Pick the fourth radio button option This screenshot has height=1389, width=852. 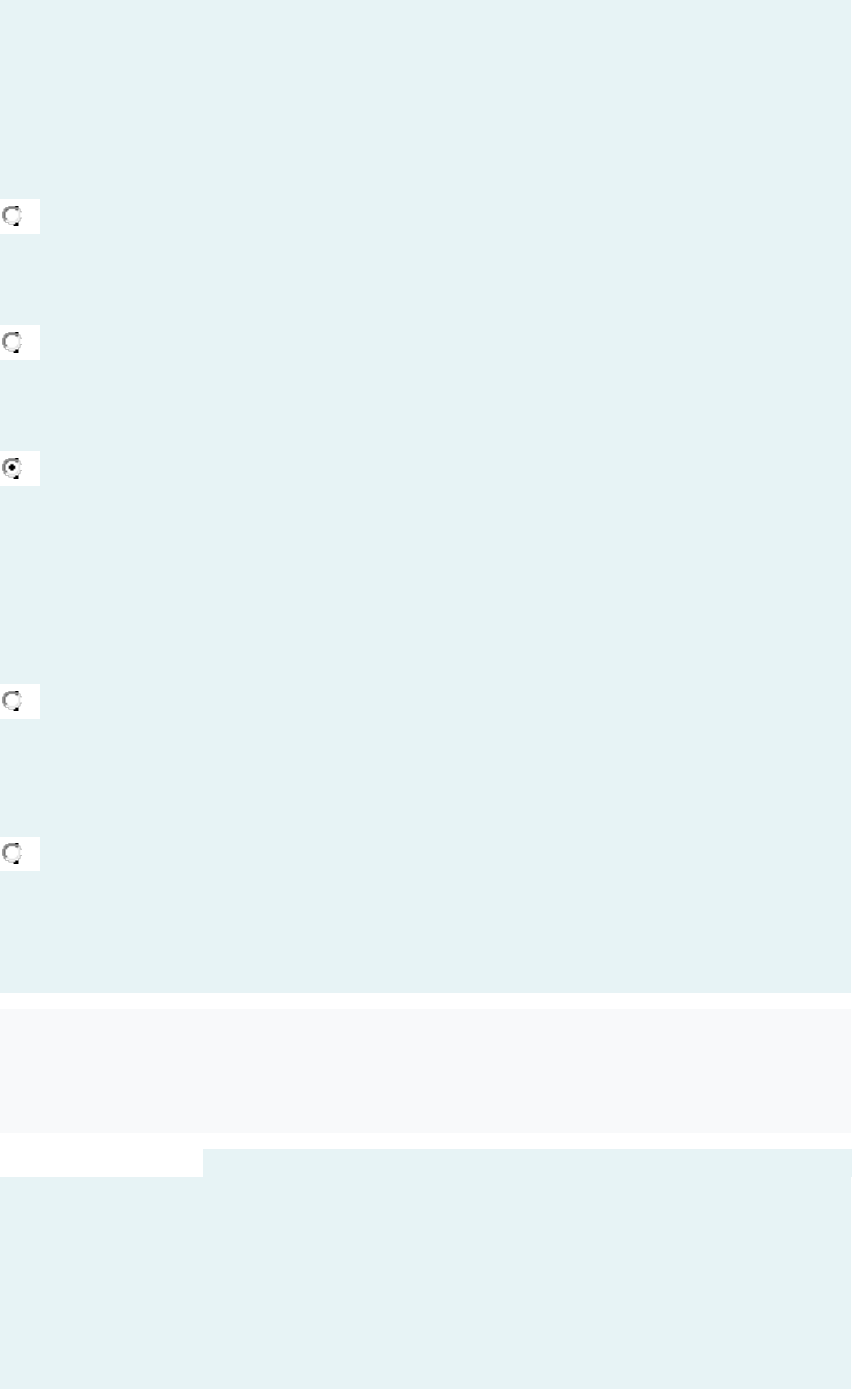click(12, 701)
